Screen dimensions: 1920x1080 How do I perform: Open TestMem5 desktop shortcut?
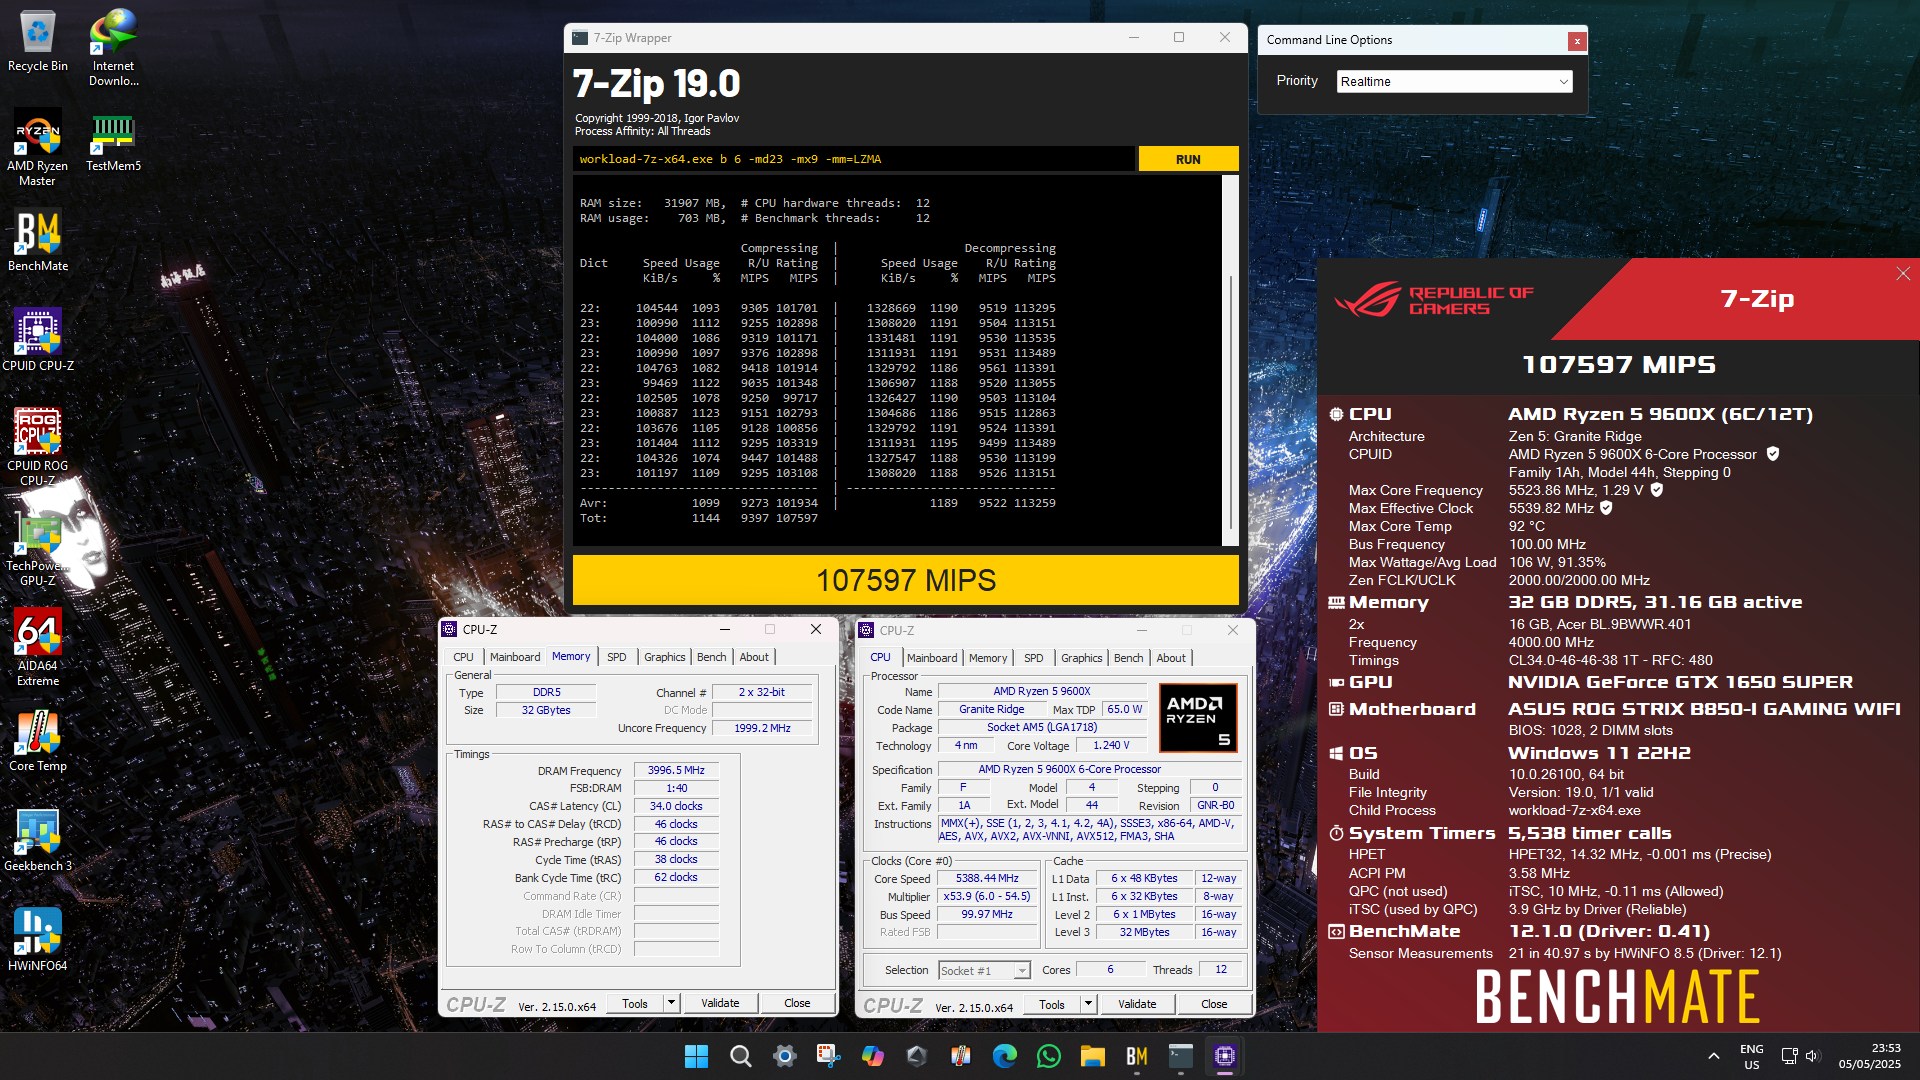[x=113, y=141]
